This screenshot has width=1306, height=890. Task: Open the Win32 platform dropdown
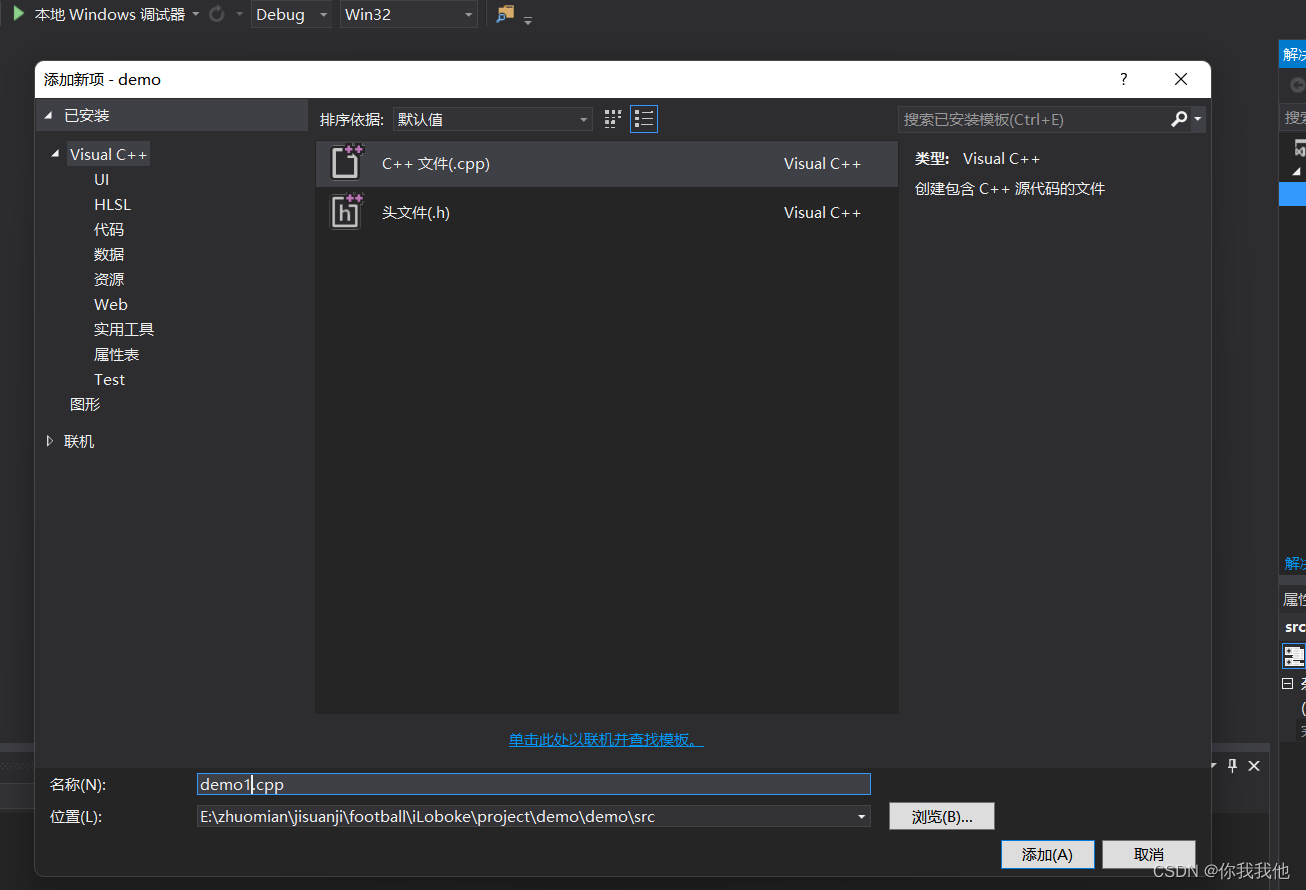click(x=467, y=15)
